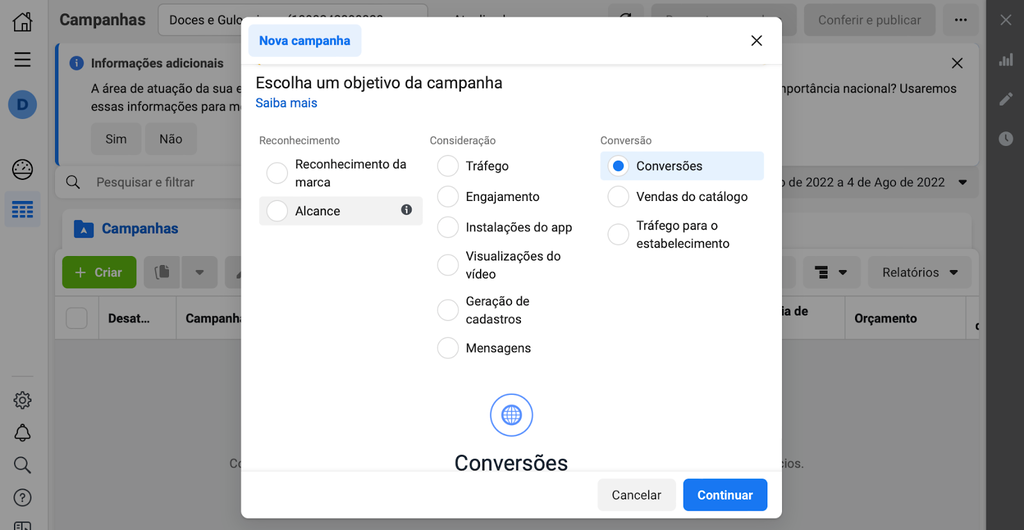Screen dimensions: 1024x530
Task: Expand the duplicate options arrow
Action: [200, 272]
